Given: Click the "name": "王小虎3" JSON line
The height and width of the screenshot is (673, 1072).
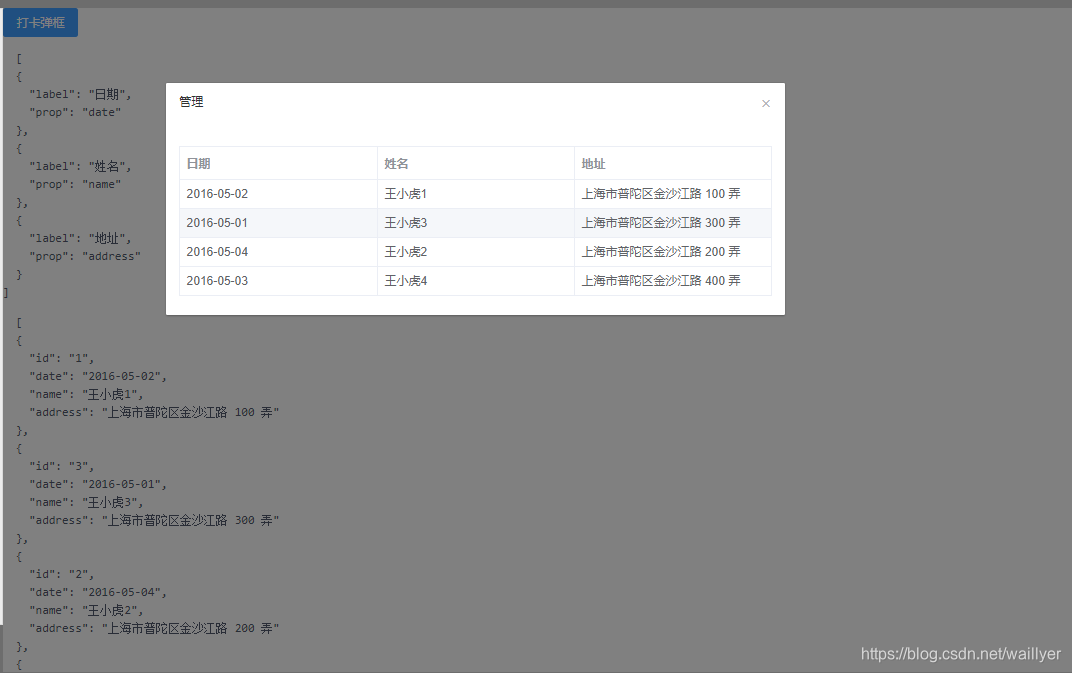Looking at the screenshot, I should pos(86,503).
